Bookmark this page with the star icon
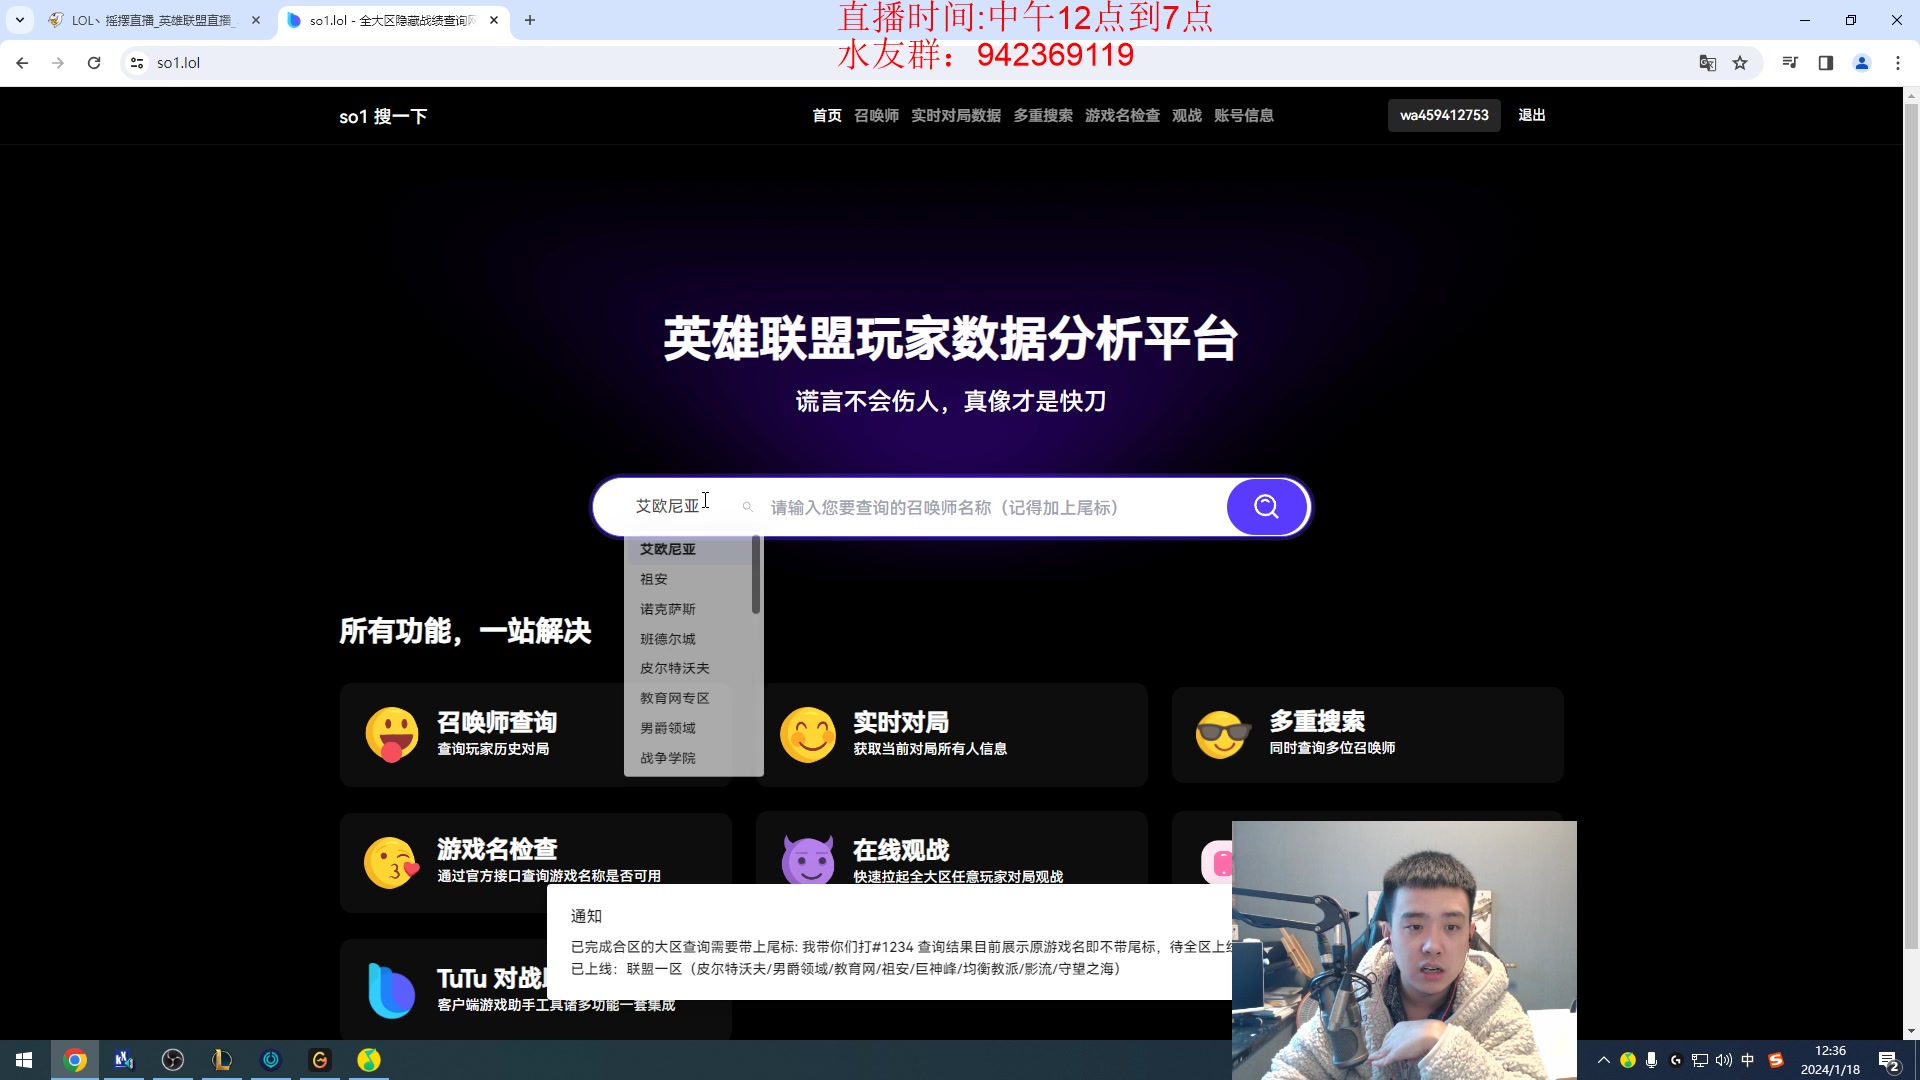Screen dimensions: 1920x1080 [1740, 63]
